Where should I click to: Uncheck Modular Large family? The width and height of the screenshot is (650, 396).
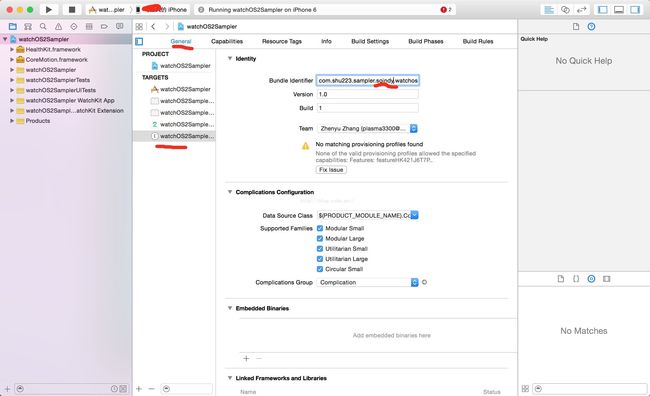(x=320, y=238)
